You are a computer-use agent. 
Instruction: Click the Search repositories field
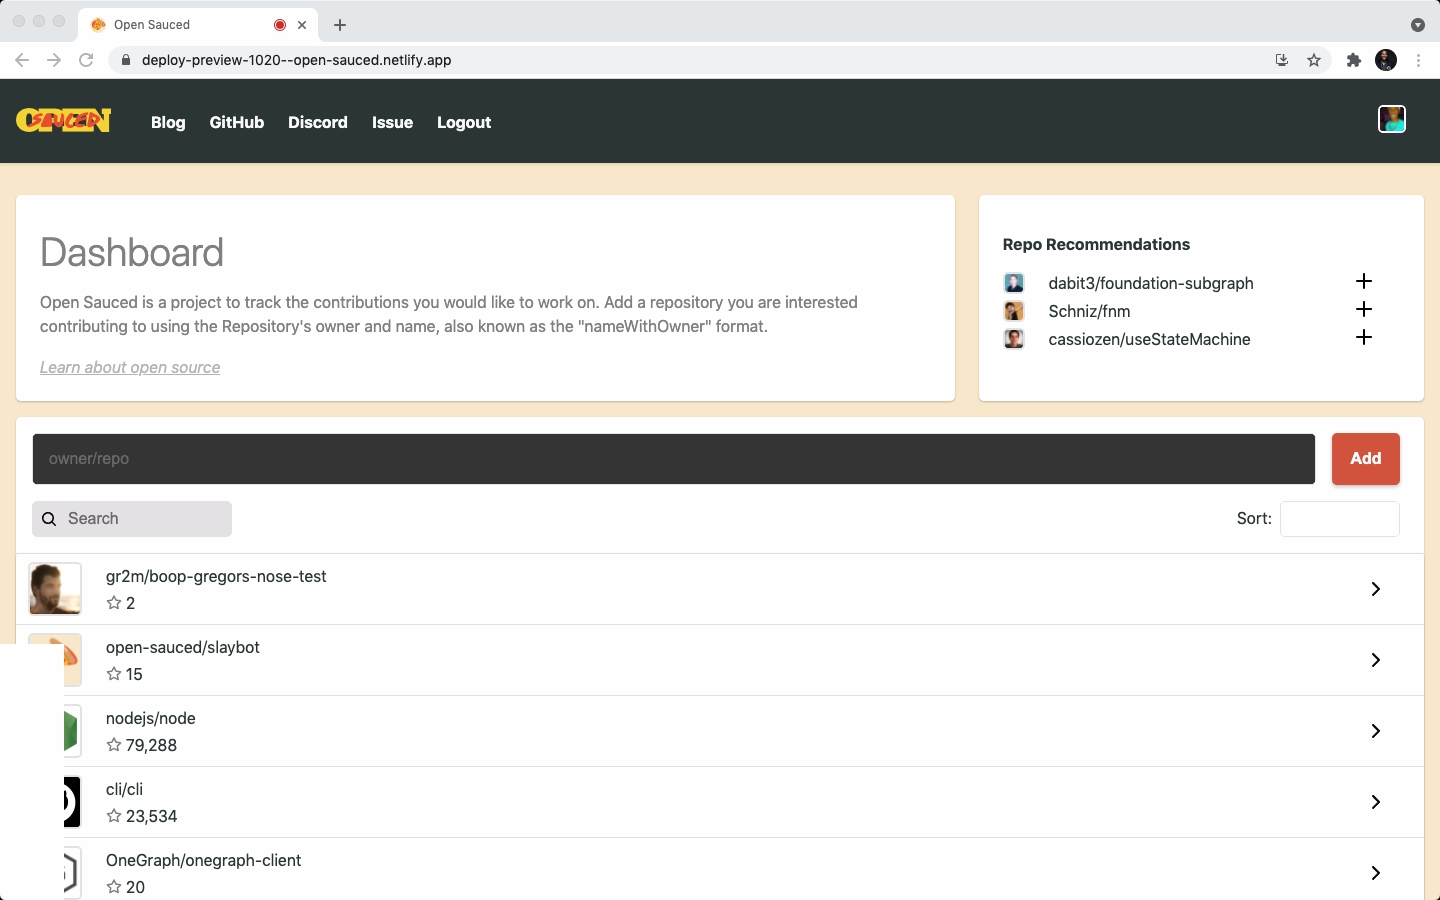point(132,519)
